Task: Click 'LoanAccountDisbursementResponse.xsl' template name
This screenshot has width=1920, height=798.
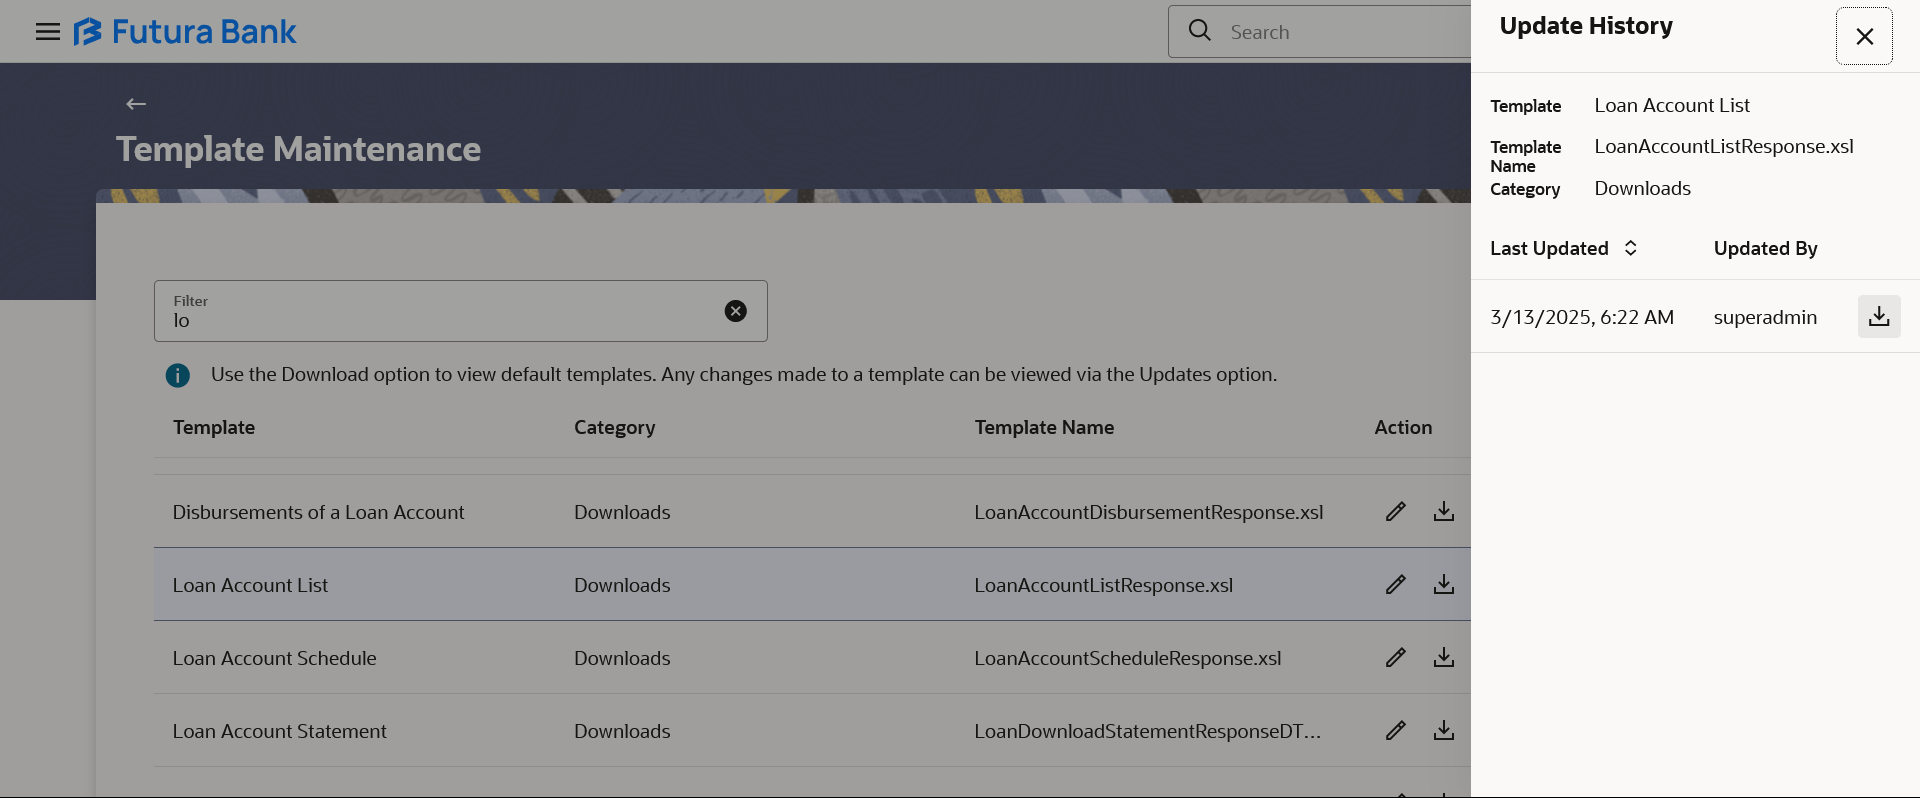Action: click(x=1149, y=512)
